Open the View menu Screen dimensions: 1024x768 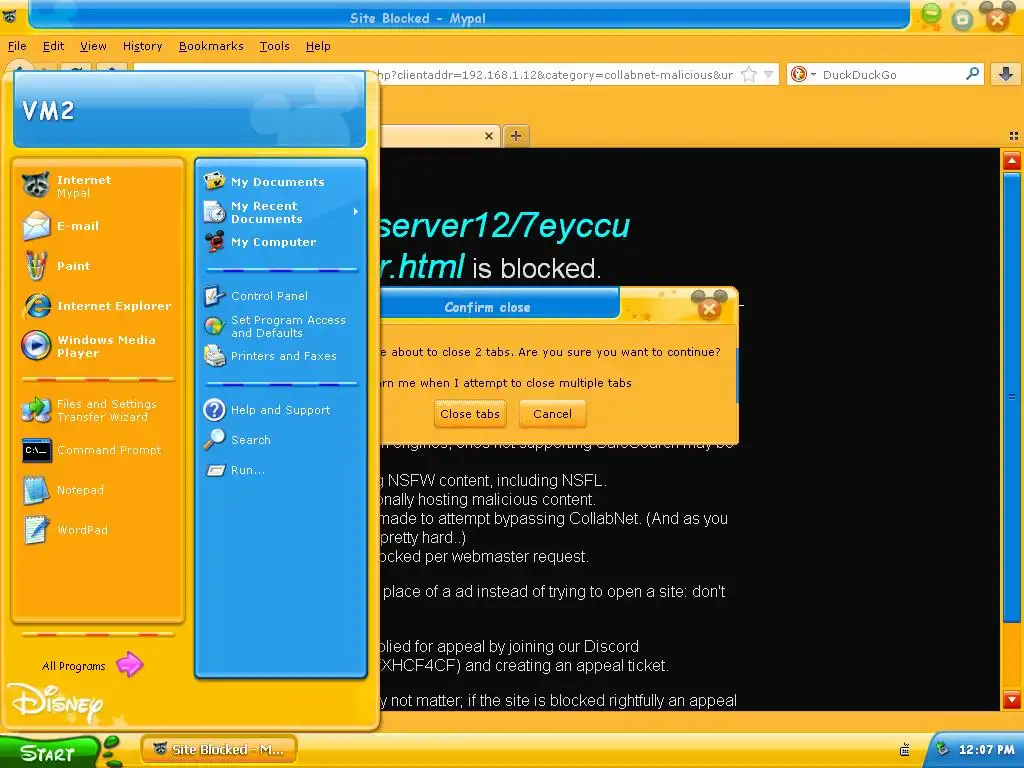tap(93, 46)
